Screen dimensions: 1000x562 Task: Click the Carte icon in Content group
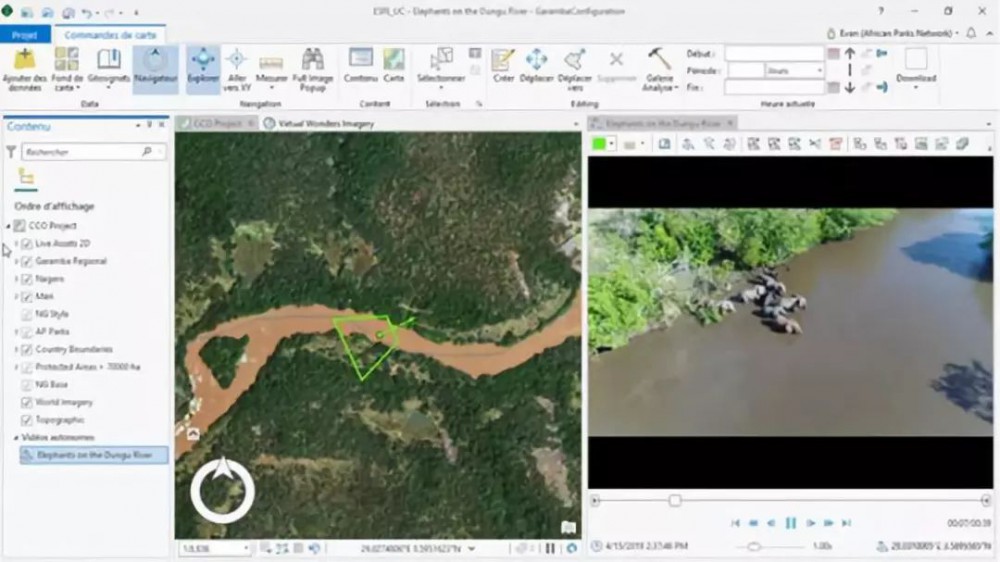tap(393, 66)
